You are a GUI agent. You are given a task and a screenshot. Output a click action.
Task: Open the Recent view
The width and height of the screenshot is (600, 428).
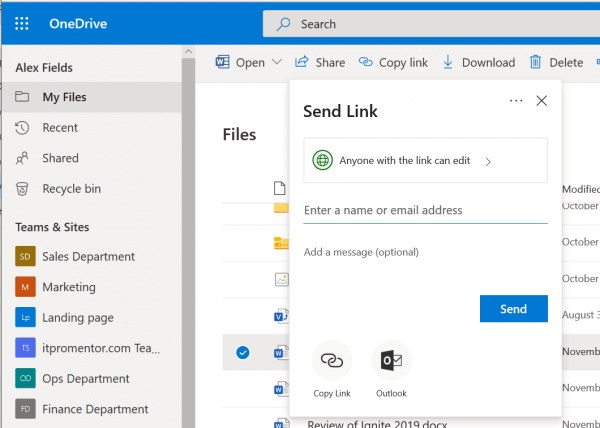tap(92, 128)
